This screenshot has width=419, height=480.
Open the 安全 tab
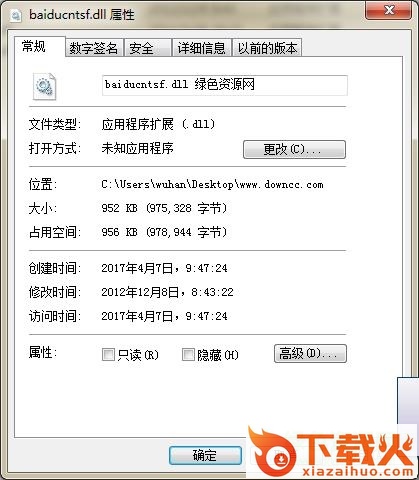pyautogui.click(x=148, y=48)
